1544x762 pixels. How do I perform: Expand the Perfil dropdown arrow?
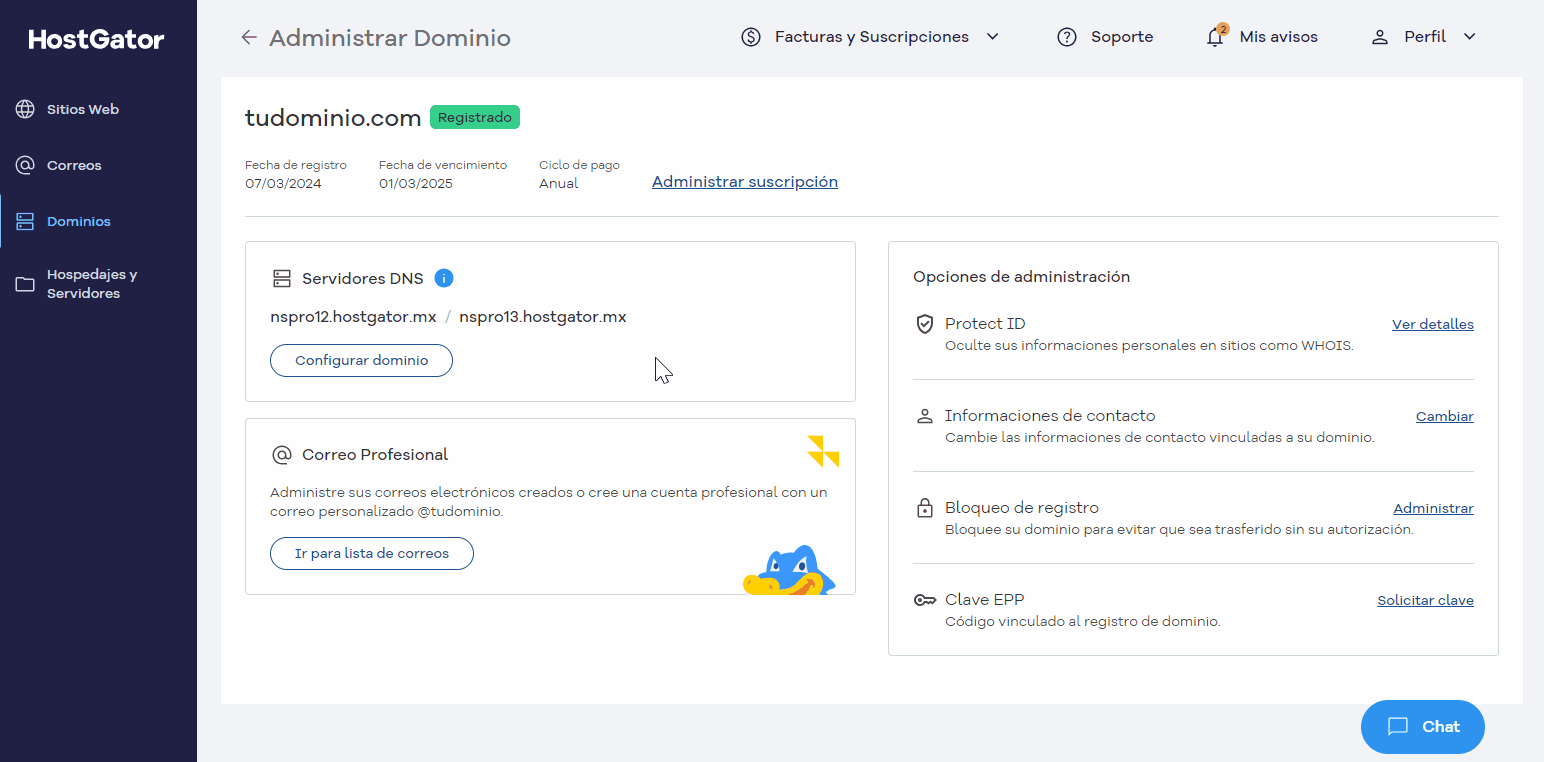tap(1470, 37)
